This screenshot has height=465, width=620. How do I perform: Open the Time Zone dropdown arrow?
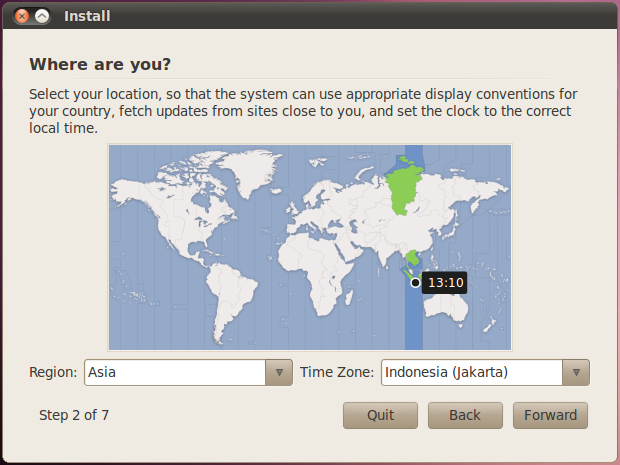[x=576, y=372]
